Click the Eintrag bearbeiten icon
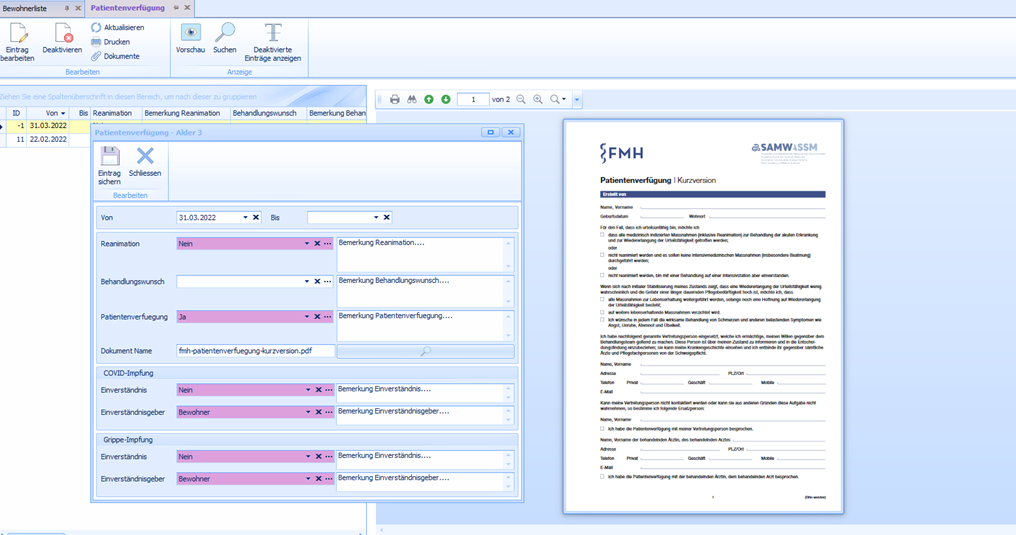The image size is (1016, 535). pos(17,35)
